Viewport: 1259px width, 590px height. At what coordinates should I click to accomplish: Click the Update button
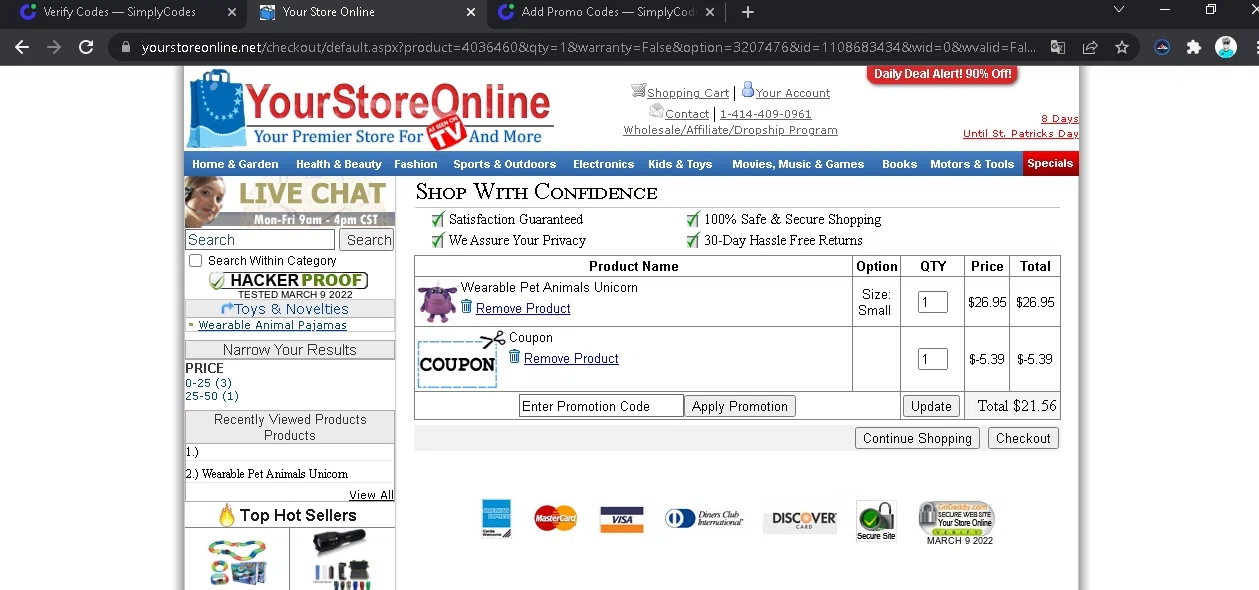coord(931,406)
